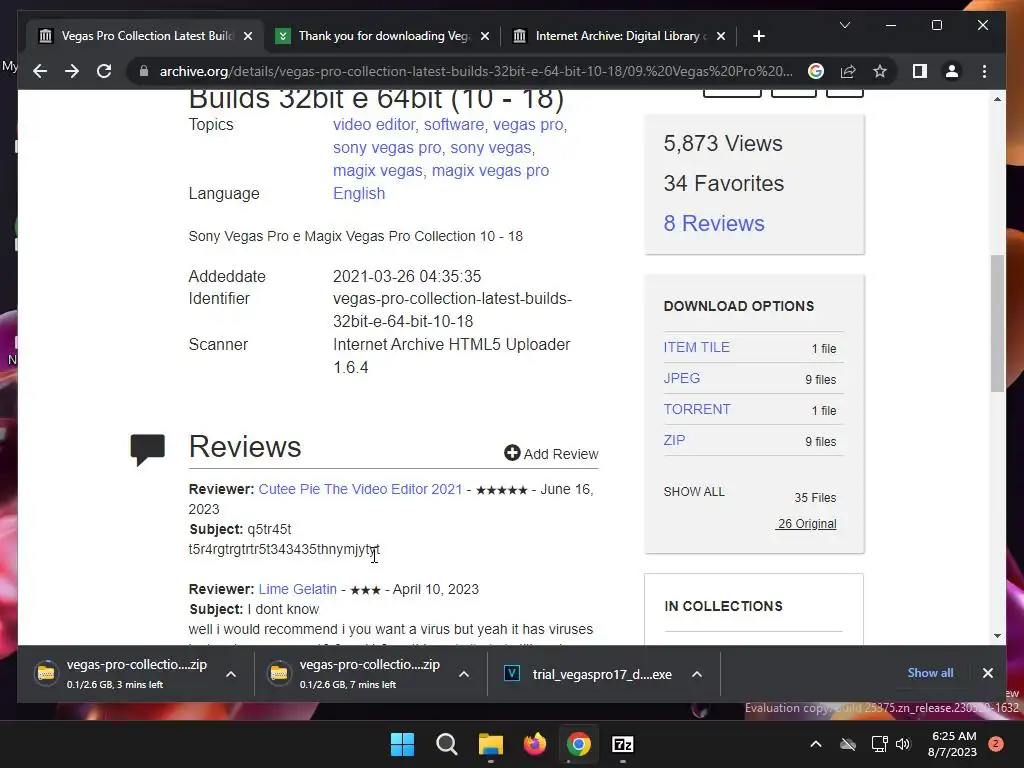The width and height of the screenshot is (1024, 768).
Task: Click the Reviews speech bubble icon
Action: (148, 449)
